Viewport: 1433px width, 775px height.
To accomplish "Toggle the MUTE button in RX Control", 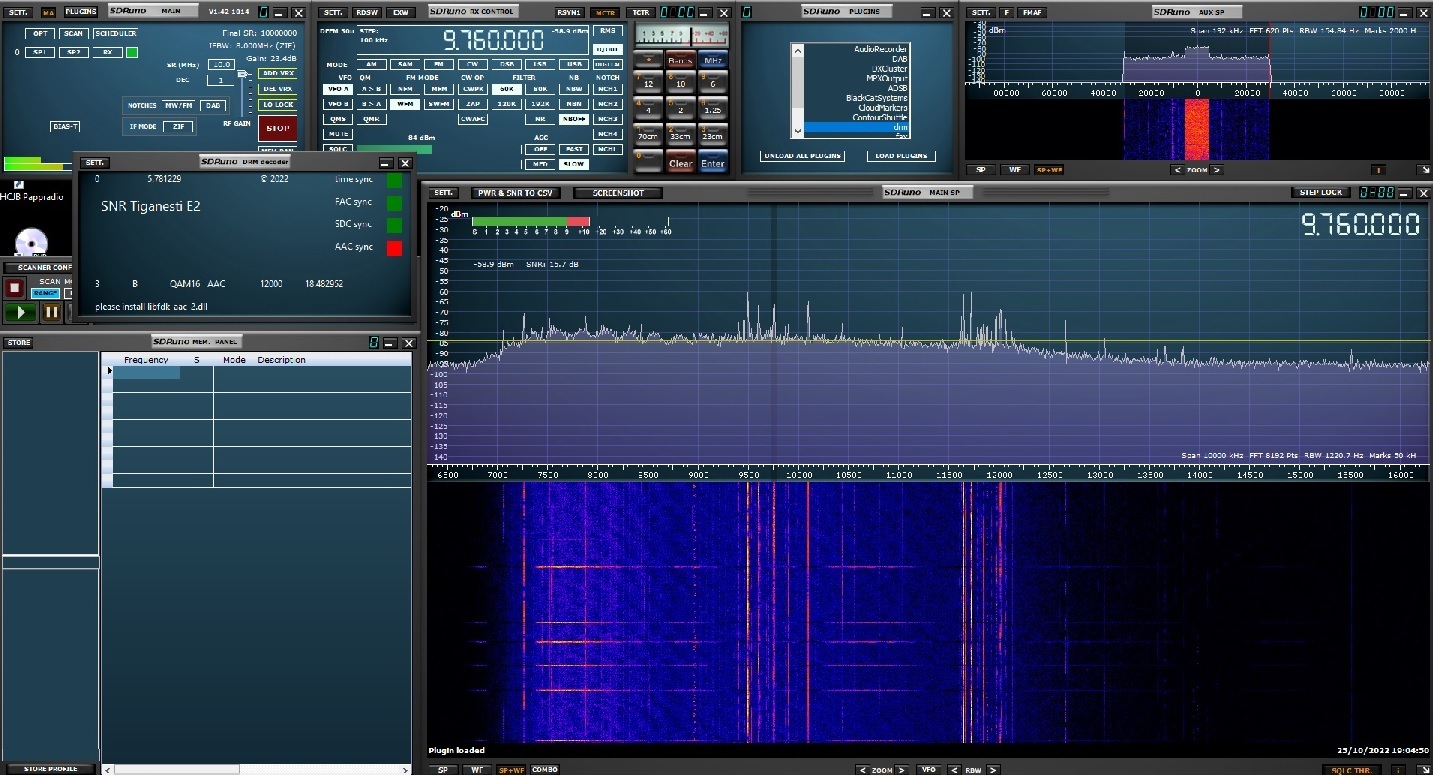I will (x=339, y=134).
